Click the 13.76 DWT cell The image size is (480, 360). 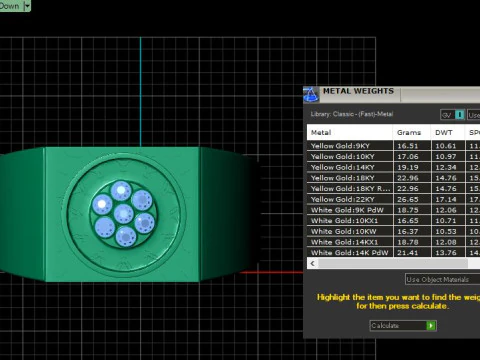(x=448, y=252)
